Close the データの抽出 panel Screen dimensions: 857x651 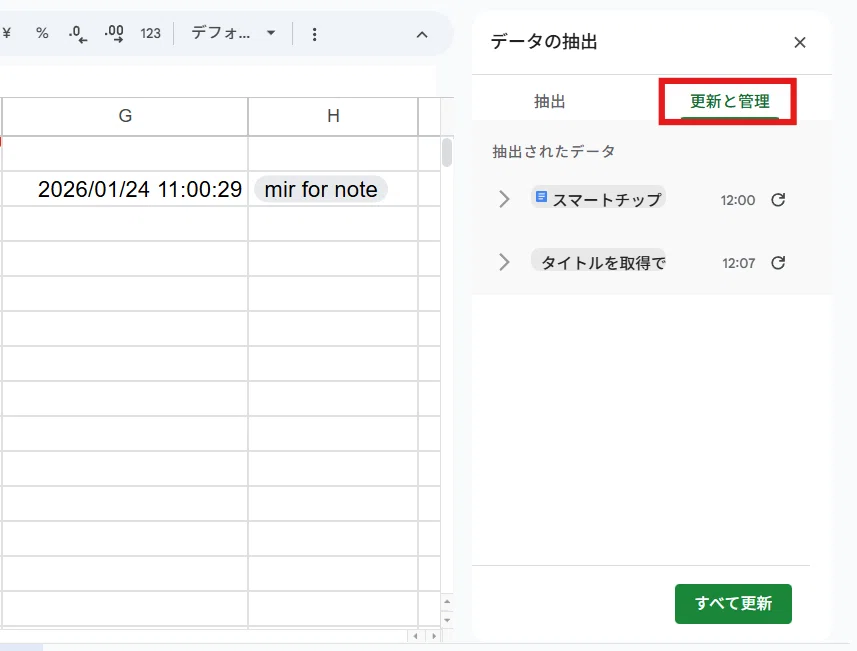tap(800, 42)
